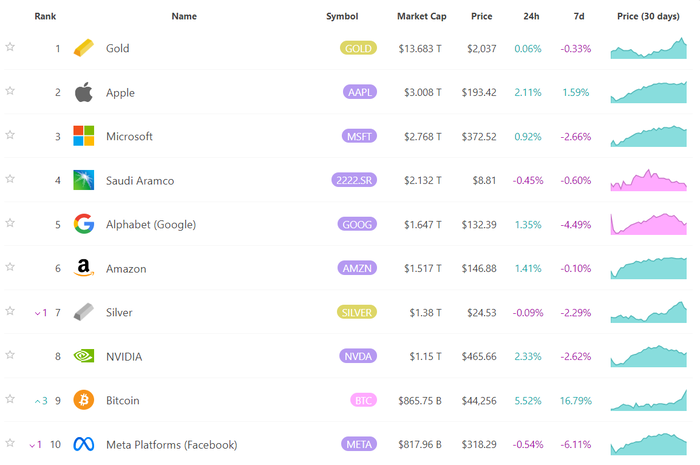Viewport: 700px width, 465px height.
Task: Sort by the Symbol header
Action: pos(342,16)
